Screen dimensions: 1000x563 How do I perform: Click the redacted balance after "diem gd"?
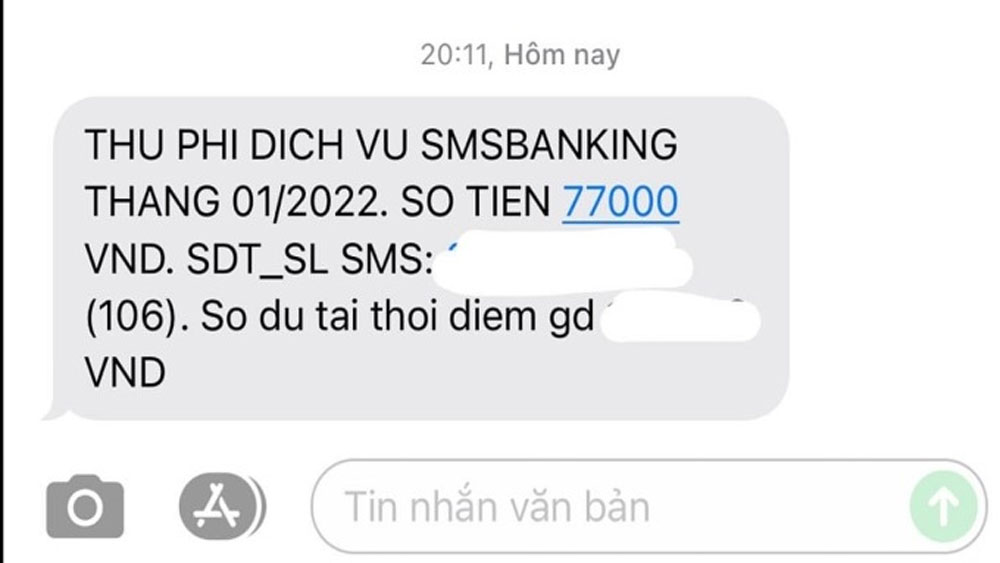pos(681,318)
